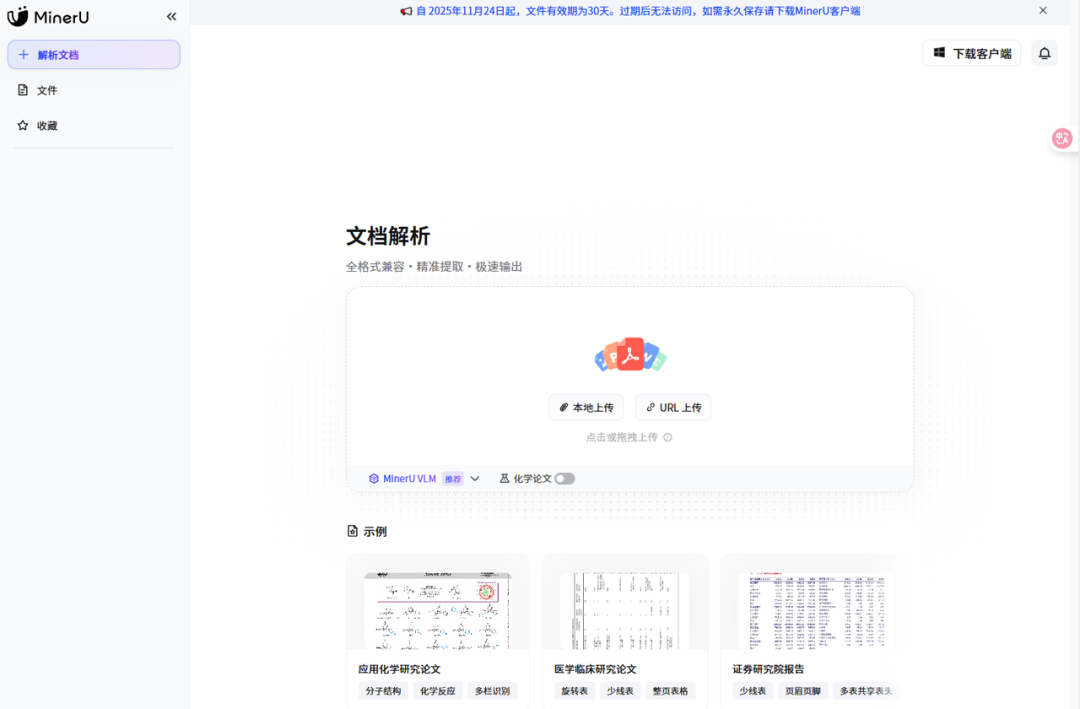Open the 应用化学研究论文 example thumbnail
The image size is (1080, 709).
coord(437,610)
